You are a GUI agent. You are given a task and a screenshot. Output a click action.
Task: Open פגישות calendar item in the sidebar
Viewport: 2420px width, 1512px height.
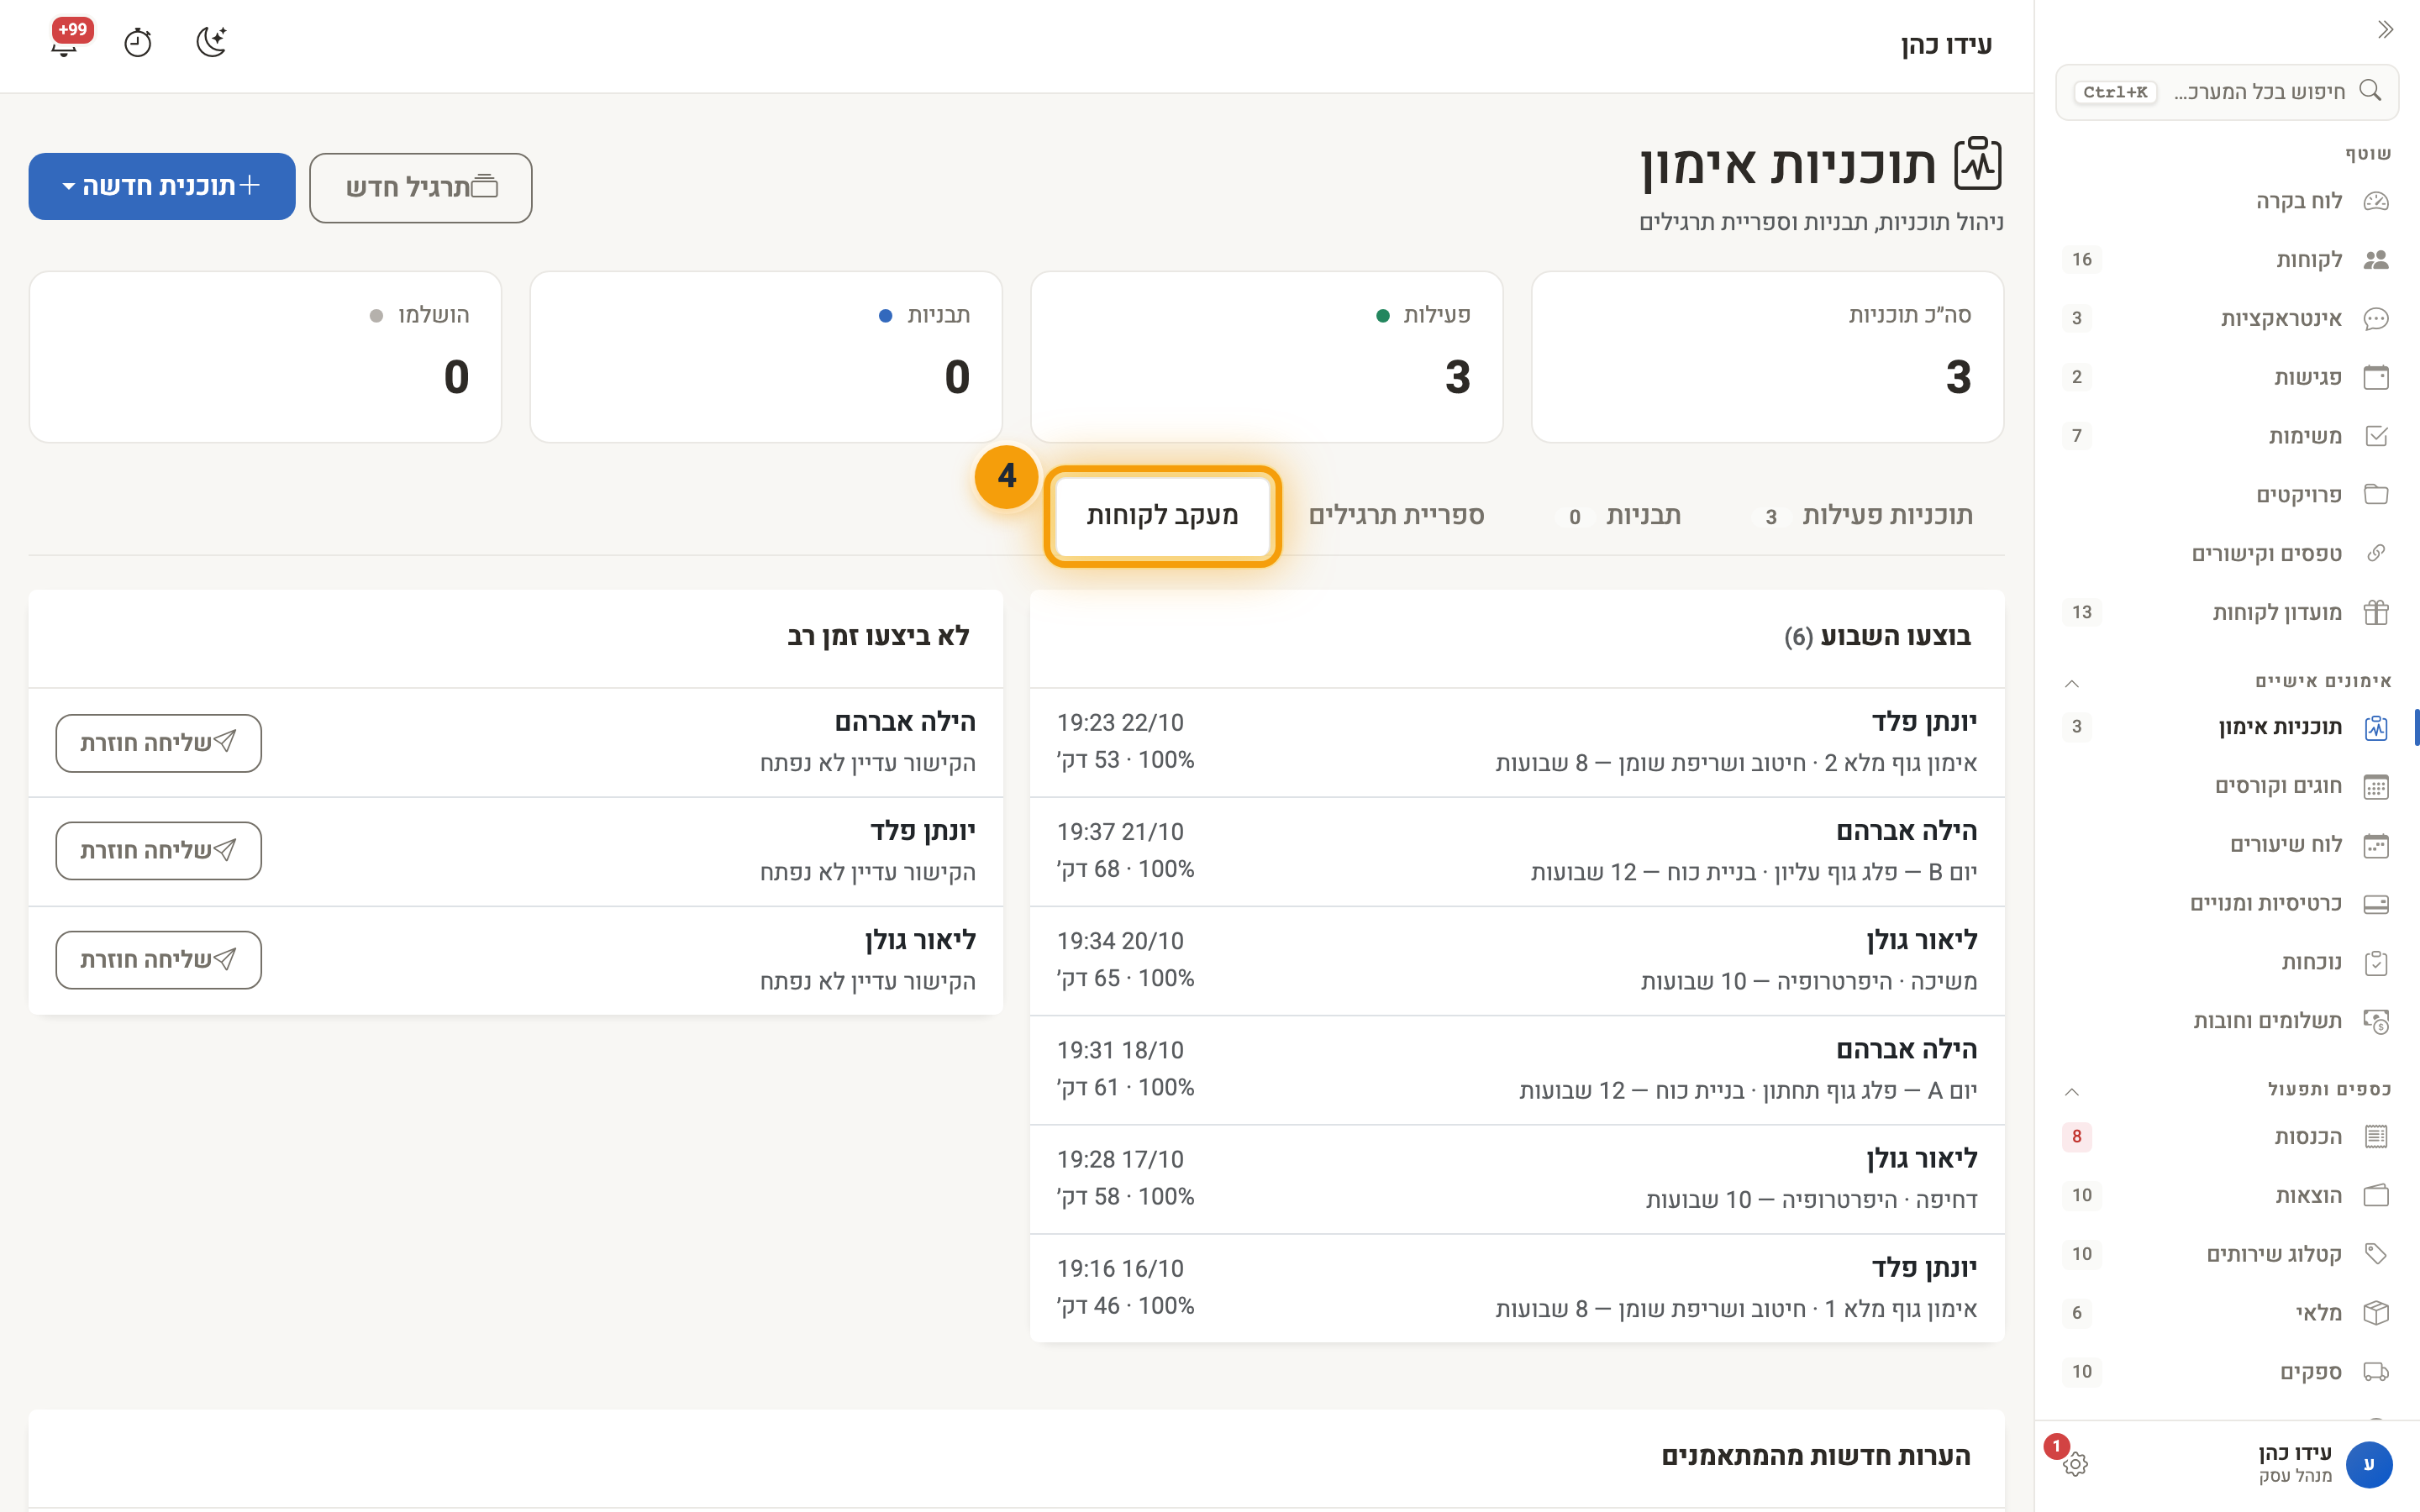pyautogui.click(x=2226, y=377)
